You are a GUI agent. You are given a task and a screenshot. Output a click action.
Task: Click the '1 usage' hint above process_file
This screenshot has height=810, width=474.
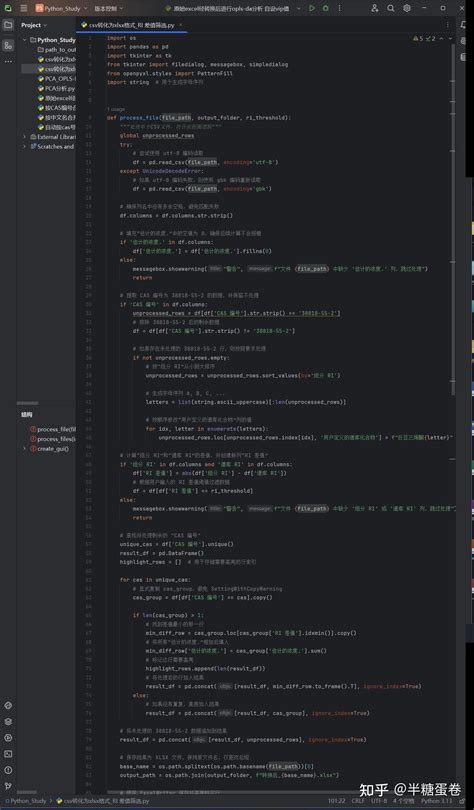tap(114, 110)
